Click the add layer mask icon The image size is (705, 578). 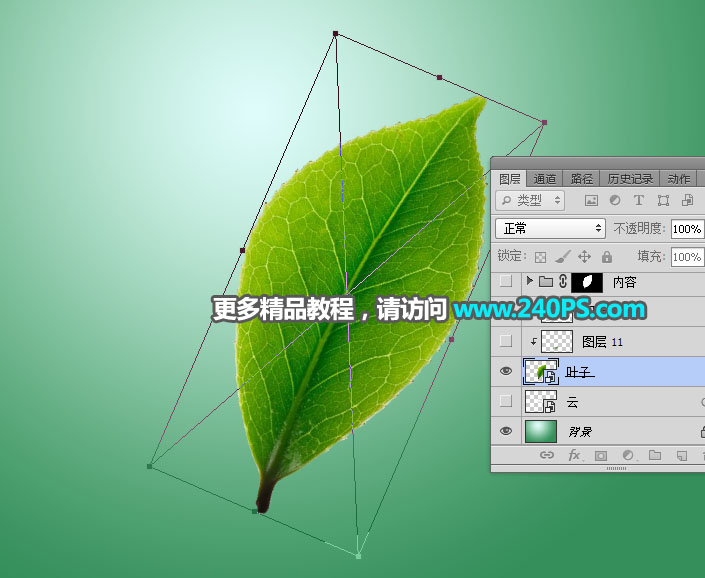601,455
